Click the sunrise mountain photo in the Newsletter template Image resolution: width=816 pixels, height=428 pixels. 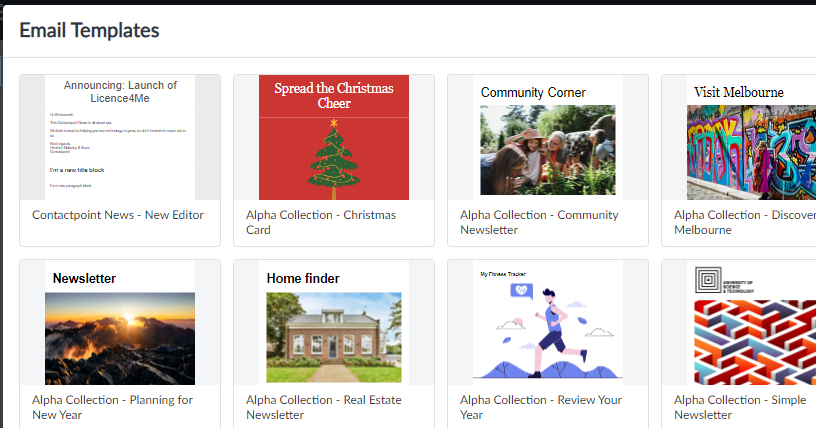point(120,338)
